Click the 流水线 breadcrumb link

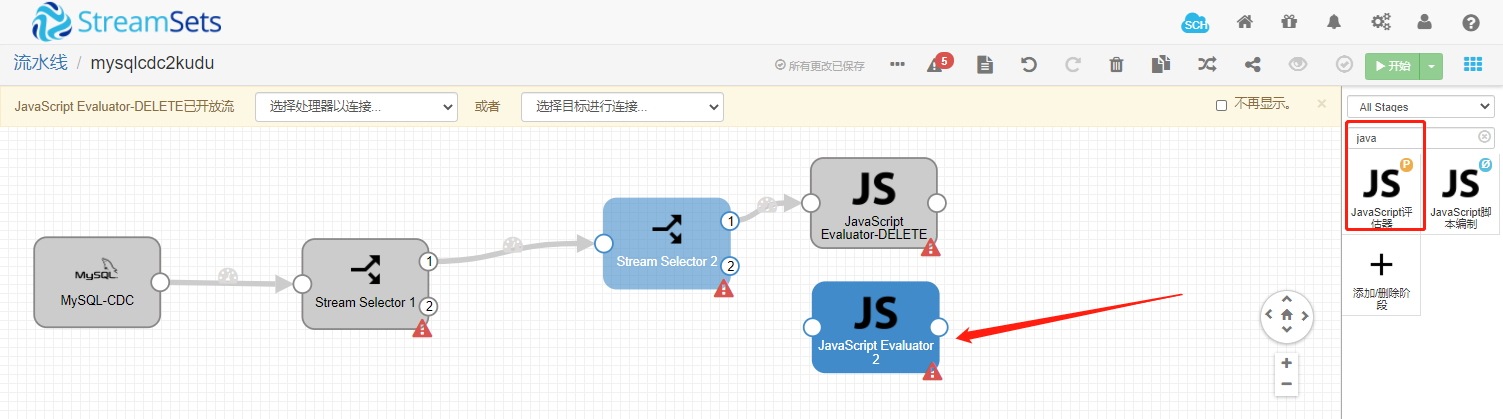pos(40,63)
